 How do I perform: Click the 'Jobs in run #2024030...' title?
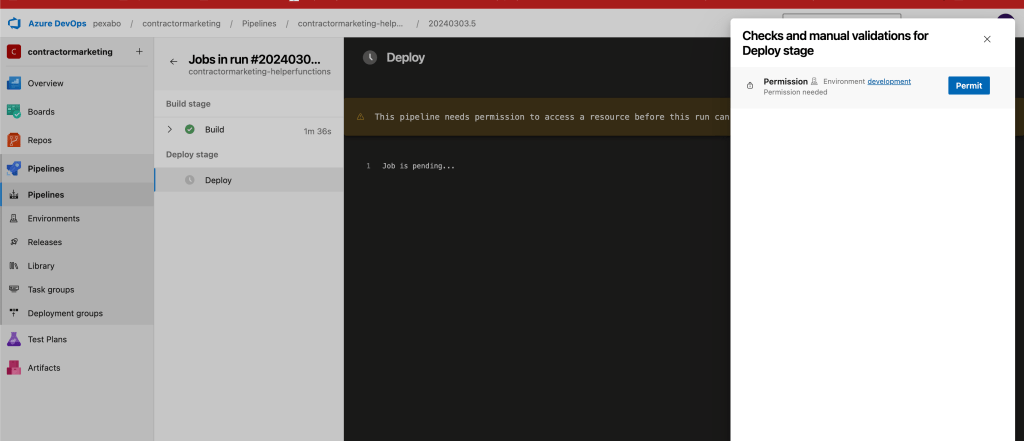255,59
